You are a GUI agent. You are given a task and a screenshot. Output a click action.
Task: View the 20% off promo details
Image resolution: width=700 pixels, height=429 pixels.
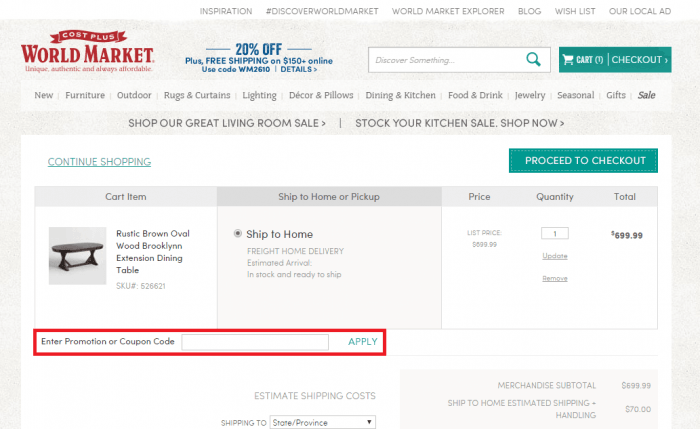[x=298, y=70]
